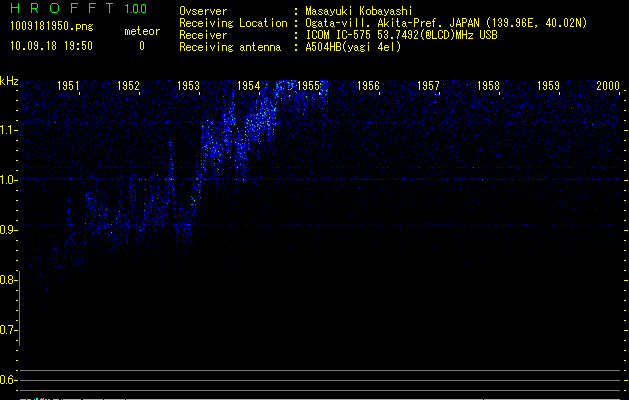Click the 1953 time axis marker

pos(189,86)
